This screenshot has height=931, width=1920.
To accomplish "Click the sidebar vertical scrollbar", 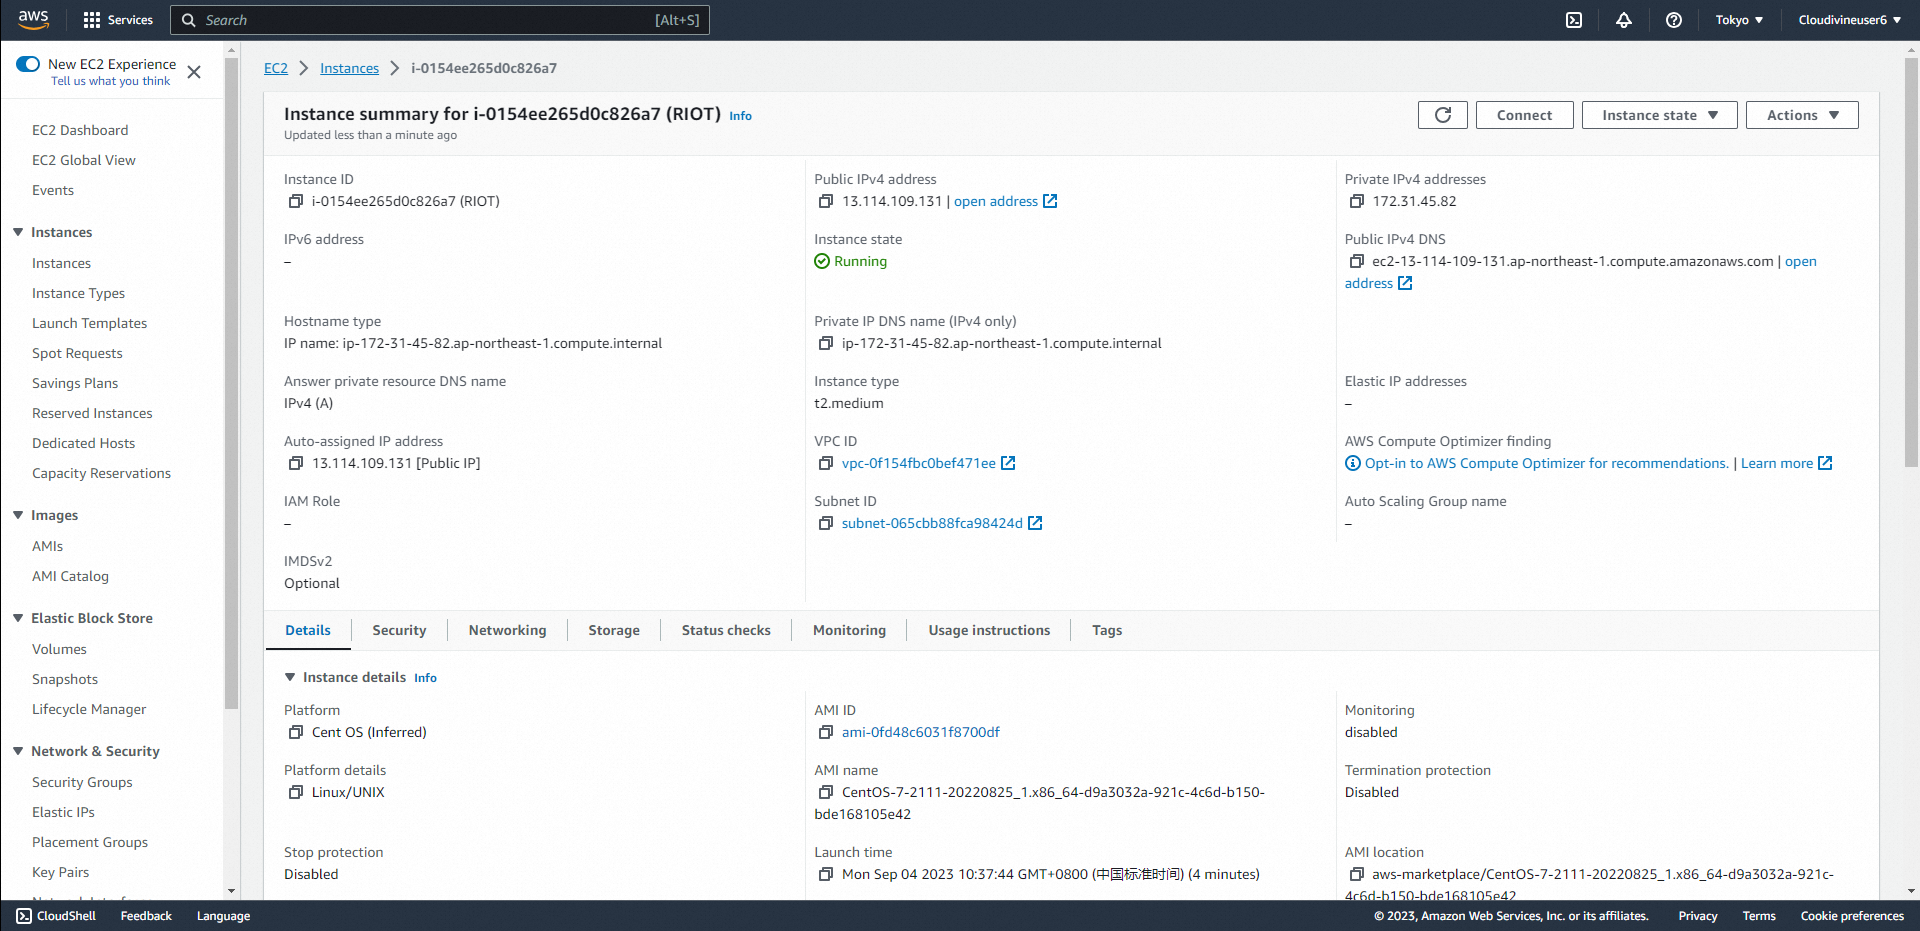I will coord(232,385).
